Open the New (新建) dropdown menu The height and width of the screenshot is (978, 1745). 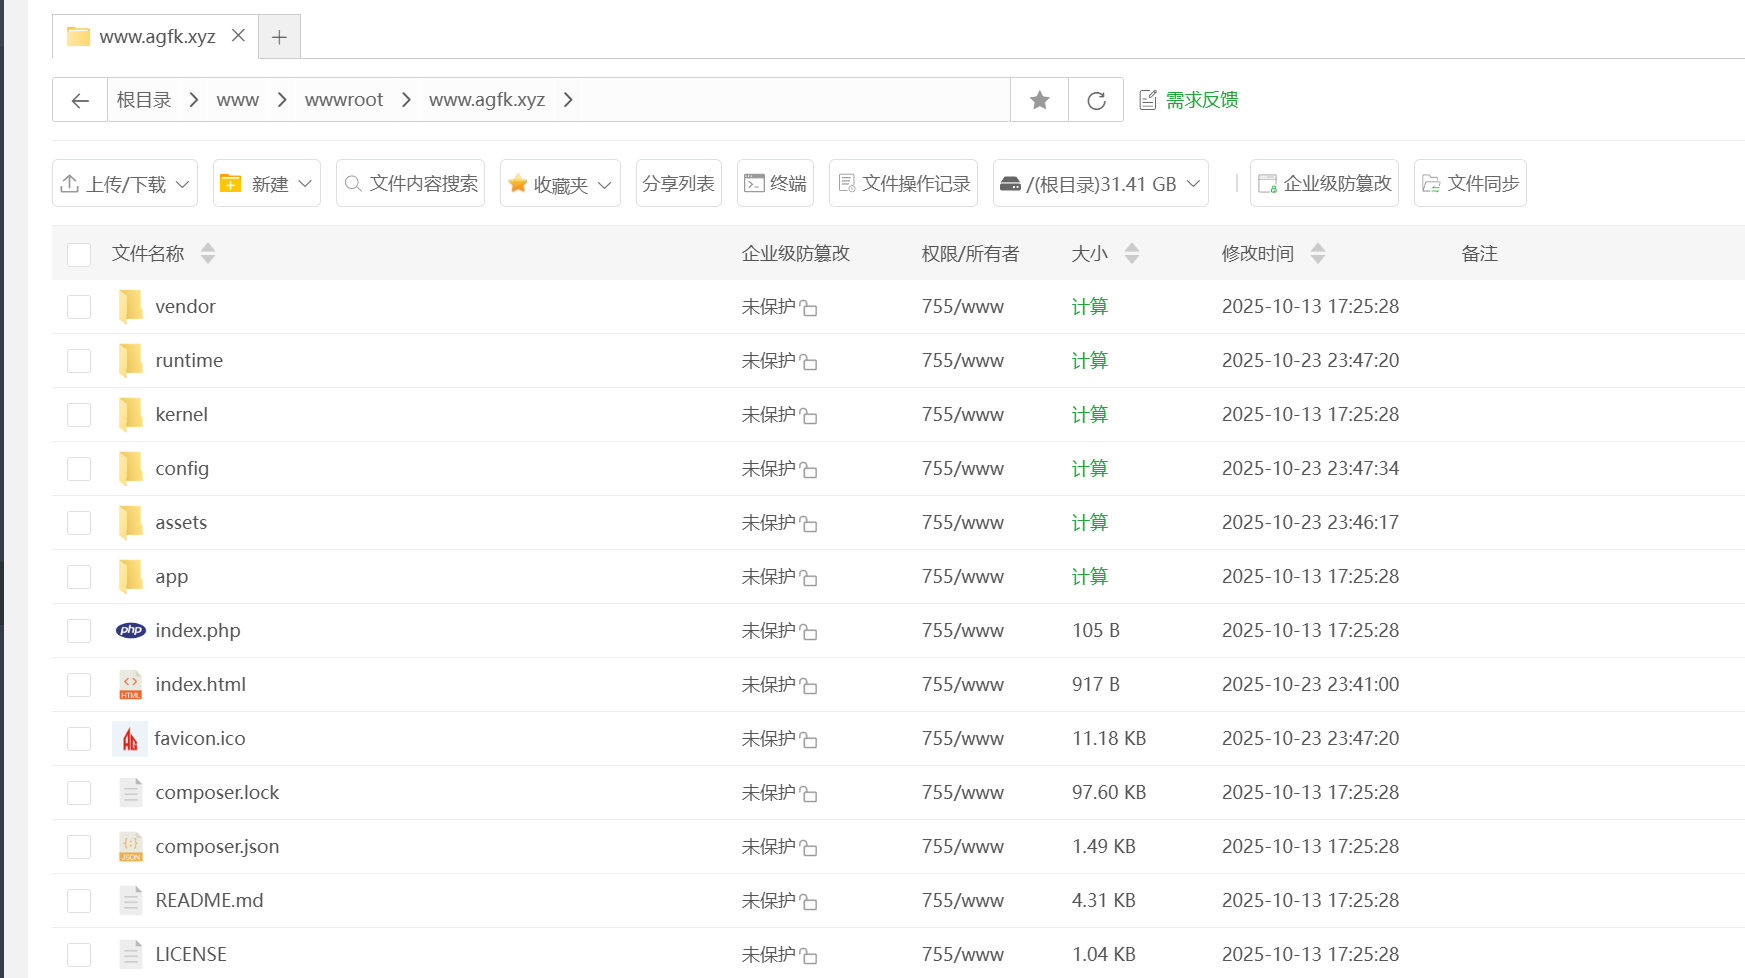click(x=266, y=183)
